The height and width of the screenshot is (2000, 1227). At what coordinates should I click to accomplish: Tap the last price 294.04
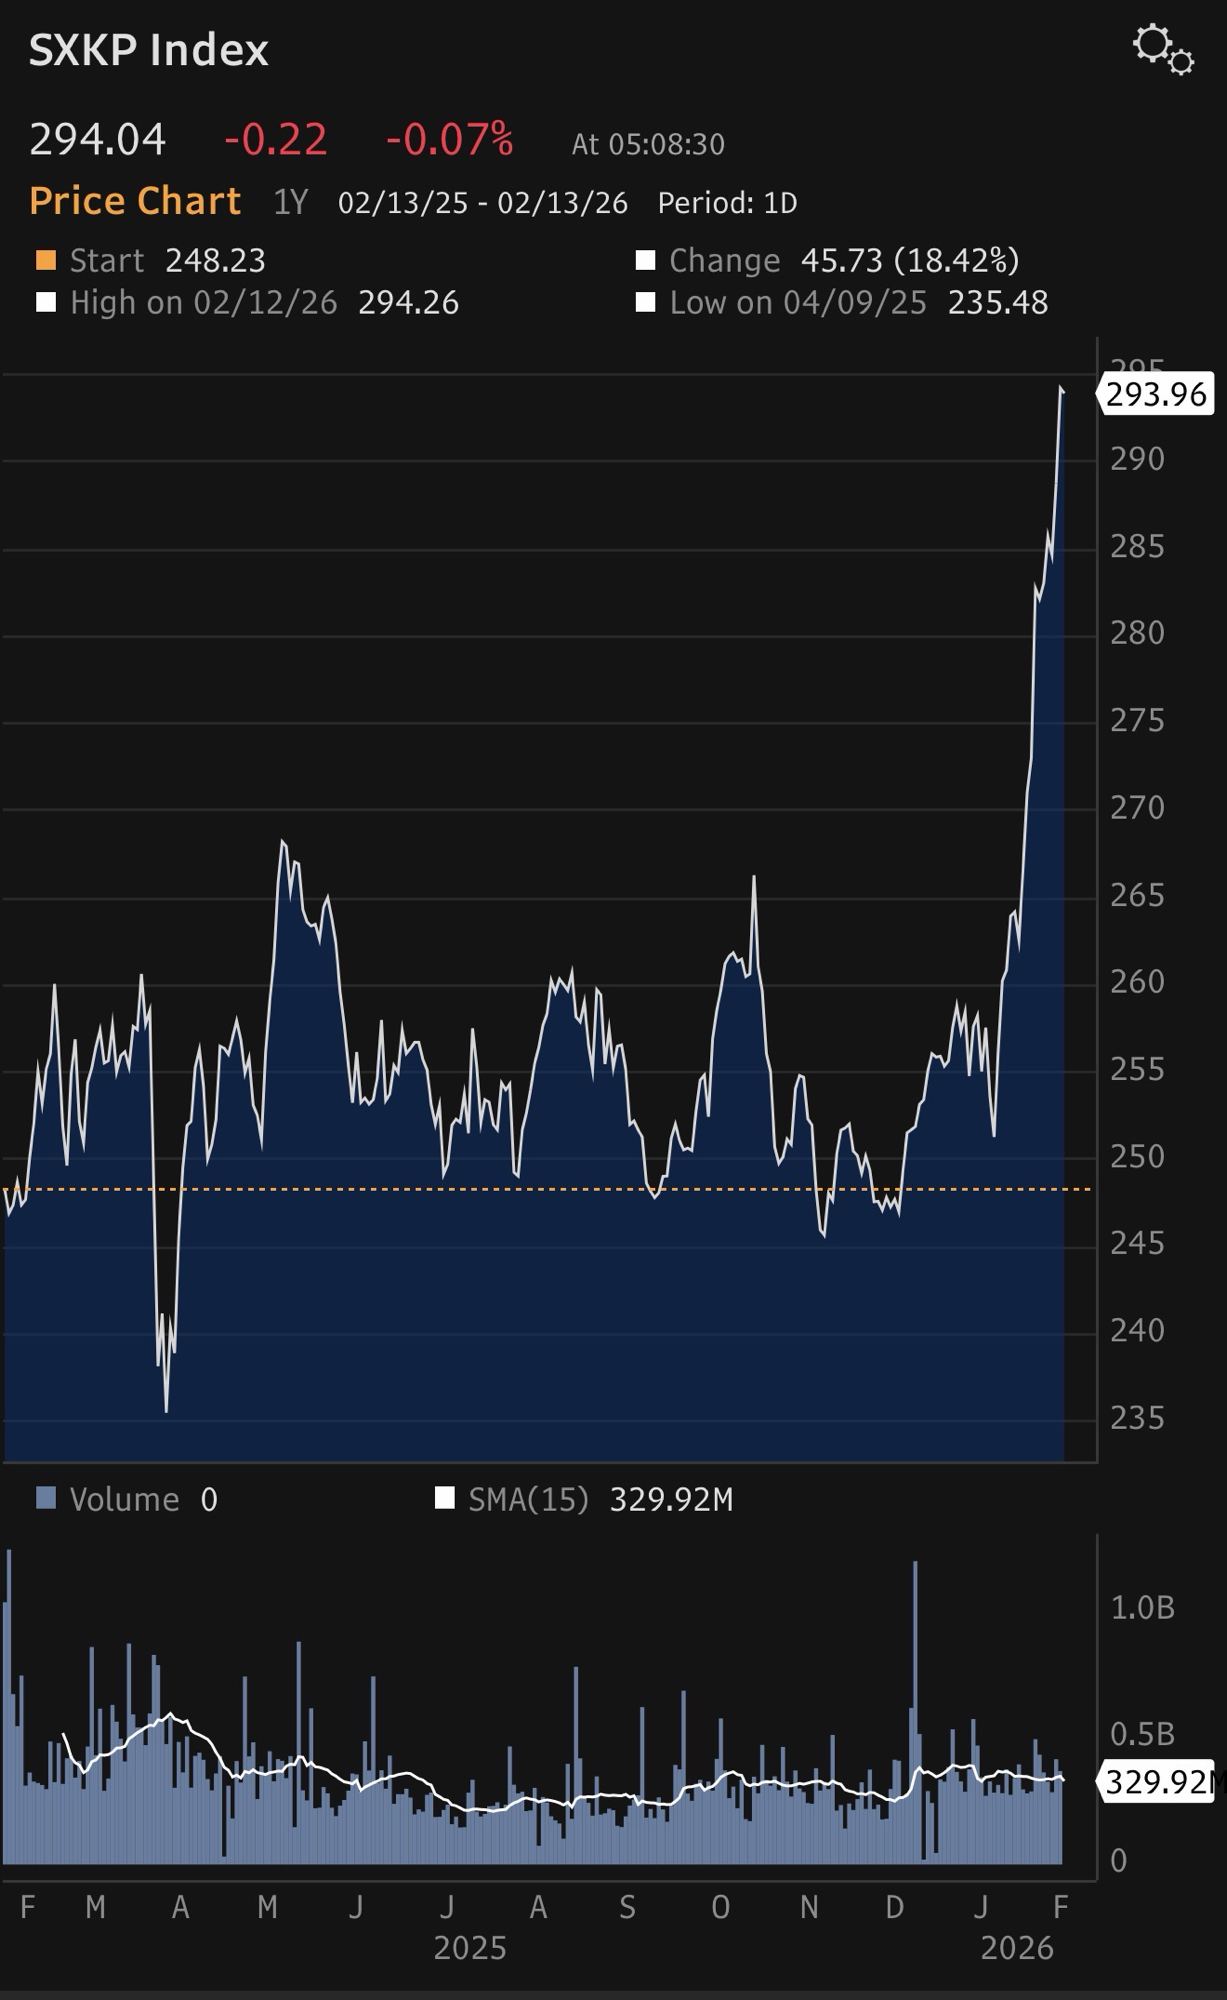point(97,139)
